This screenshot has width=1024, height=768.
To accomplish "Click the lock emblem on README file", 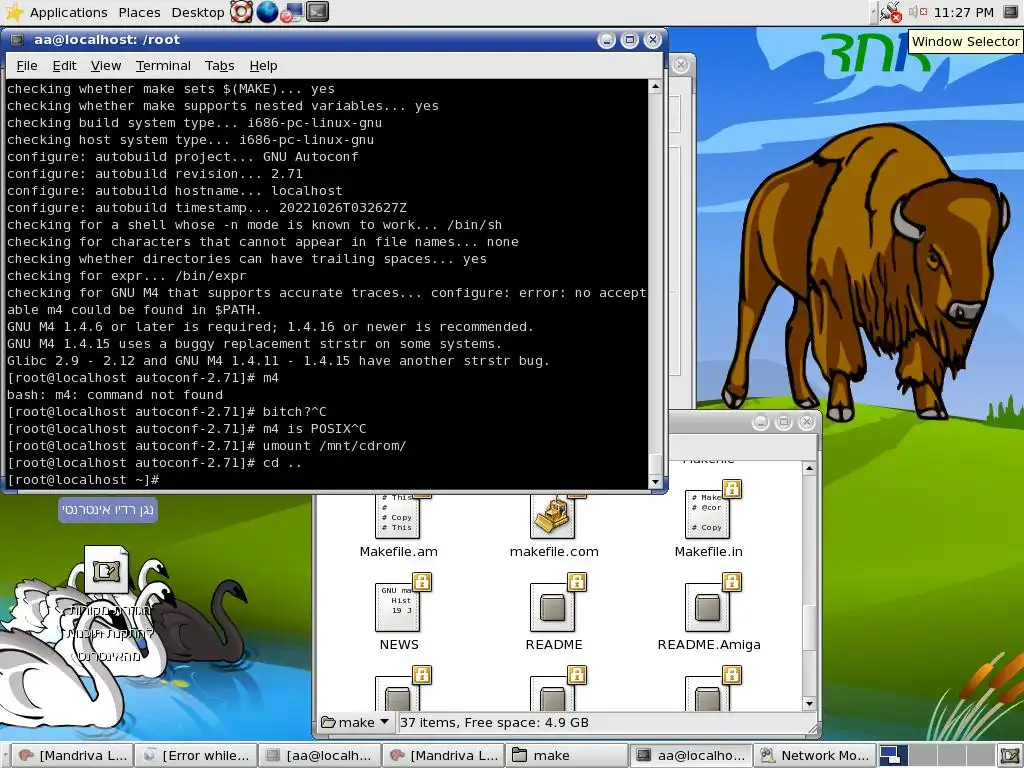I will [x=577, y=581].
